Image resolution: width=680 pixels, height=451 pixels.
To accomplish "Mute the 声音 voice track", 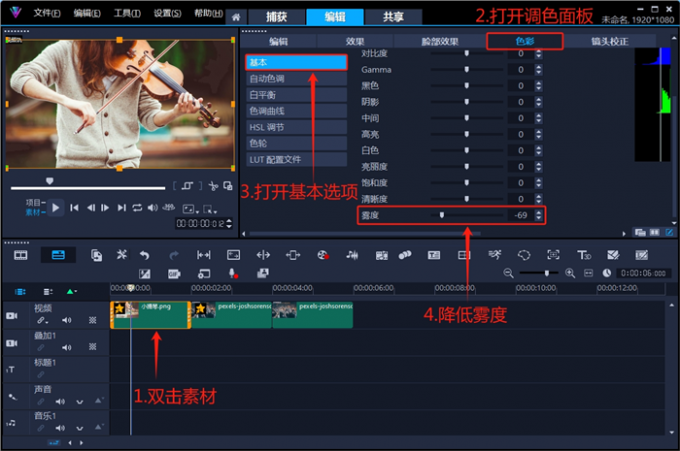I will click(62, 401).
